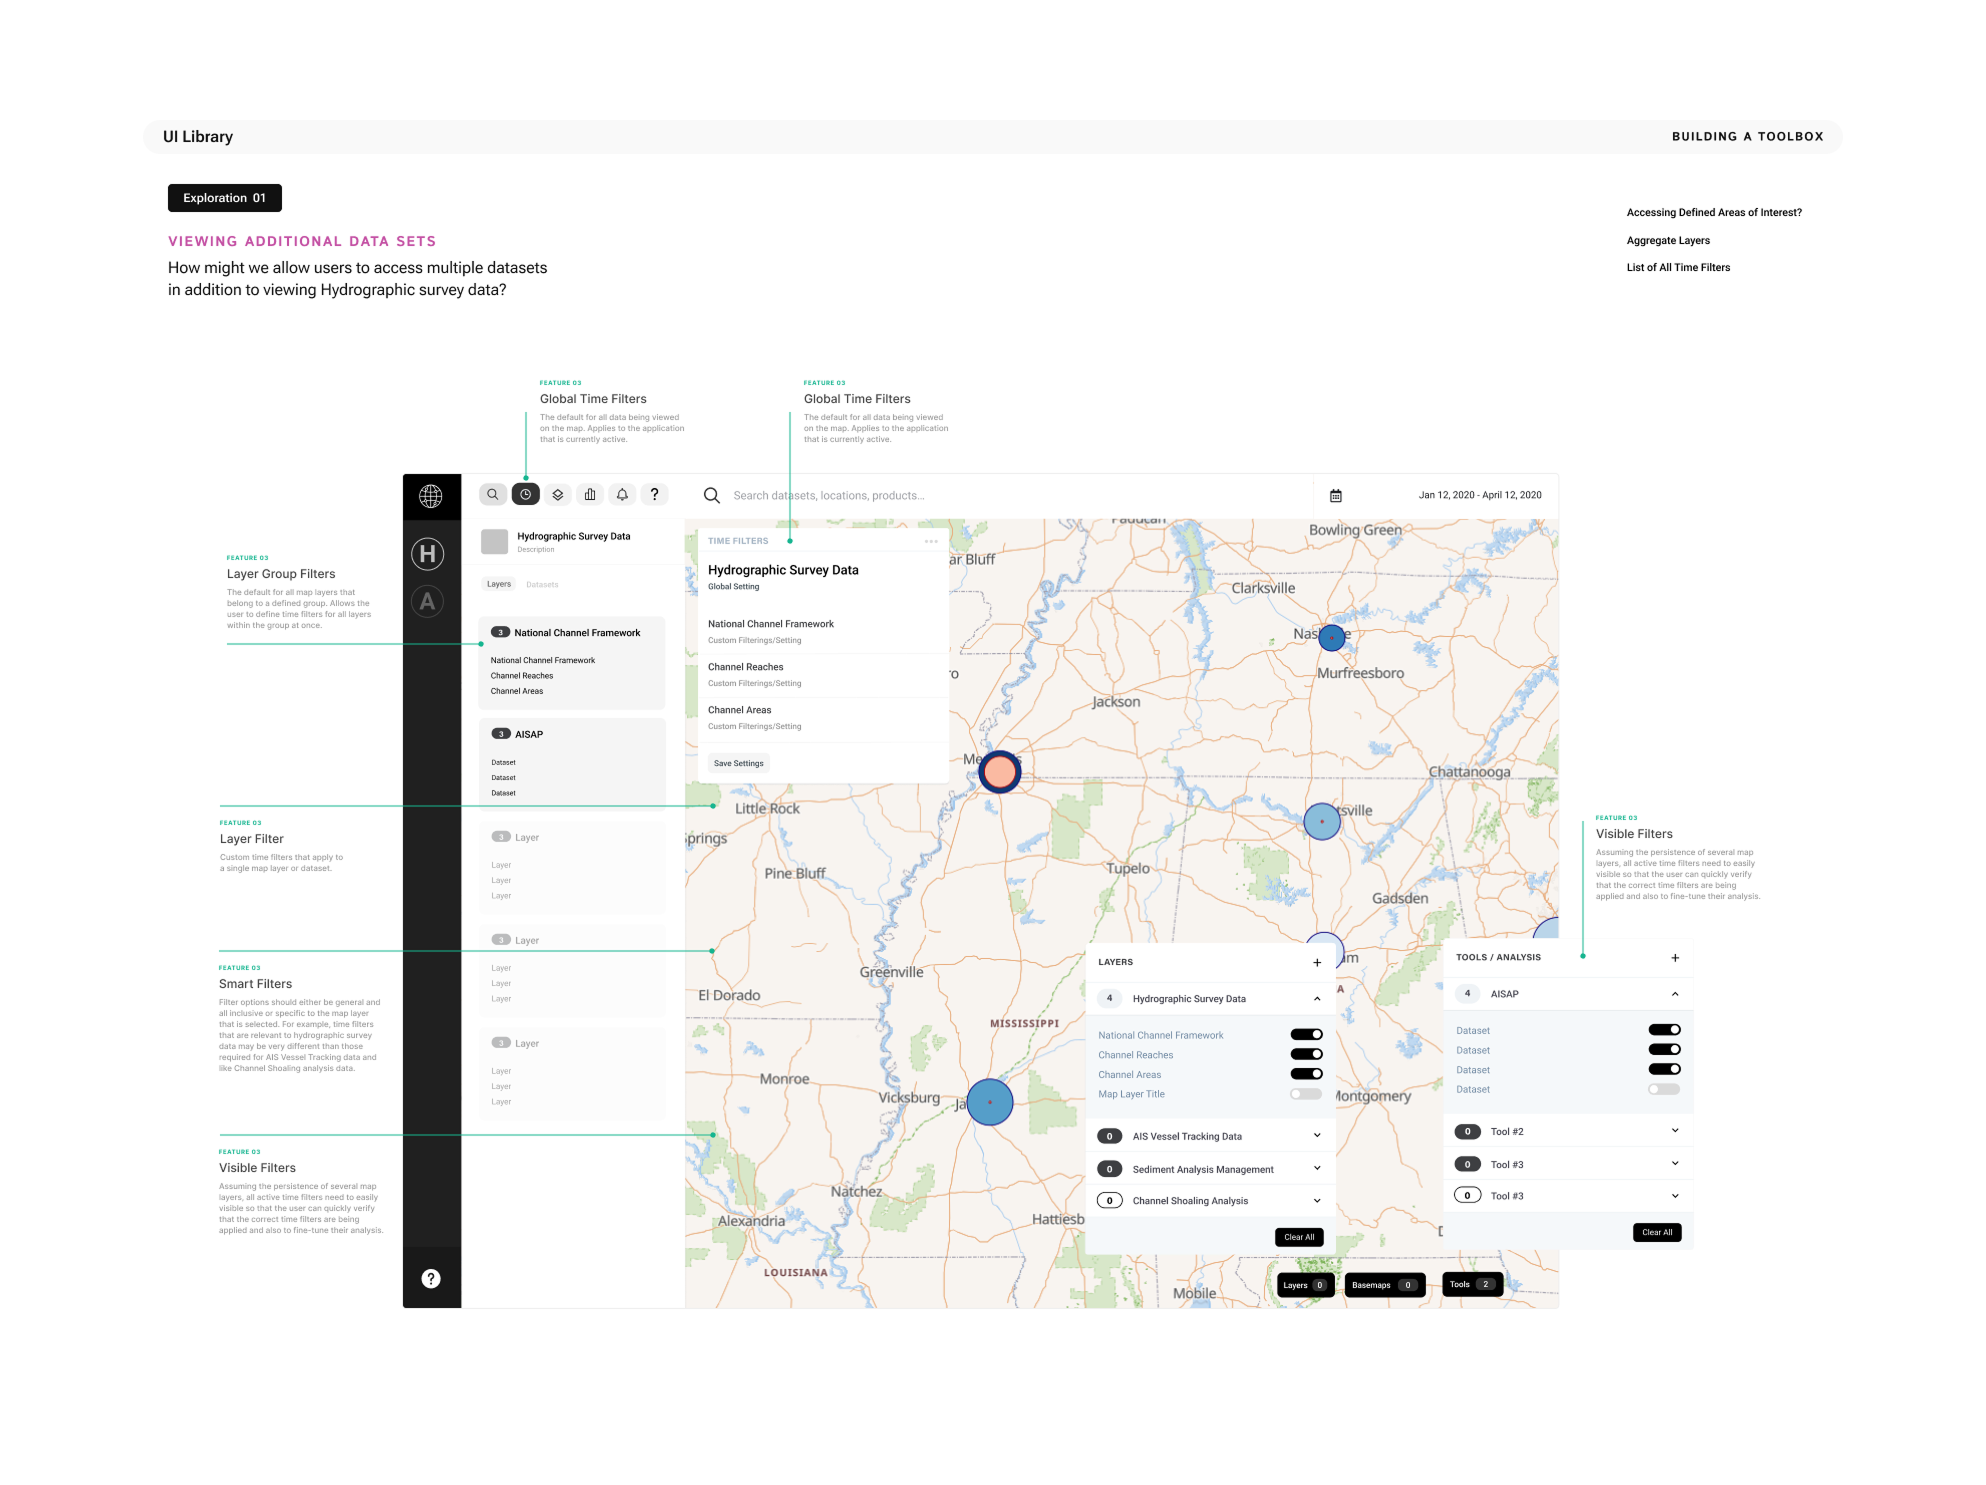This screenshot has width=1986, height=1485.
Task: Expand AIS Vessel Tracking Data group
Action: (1317, 1136)
